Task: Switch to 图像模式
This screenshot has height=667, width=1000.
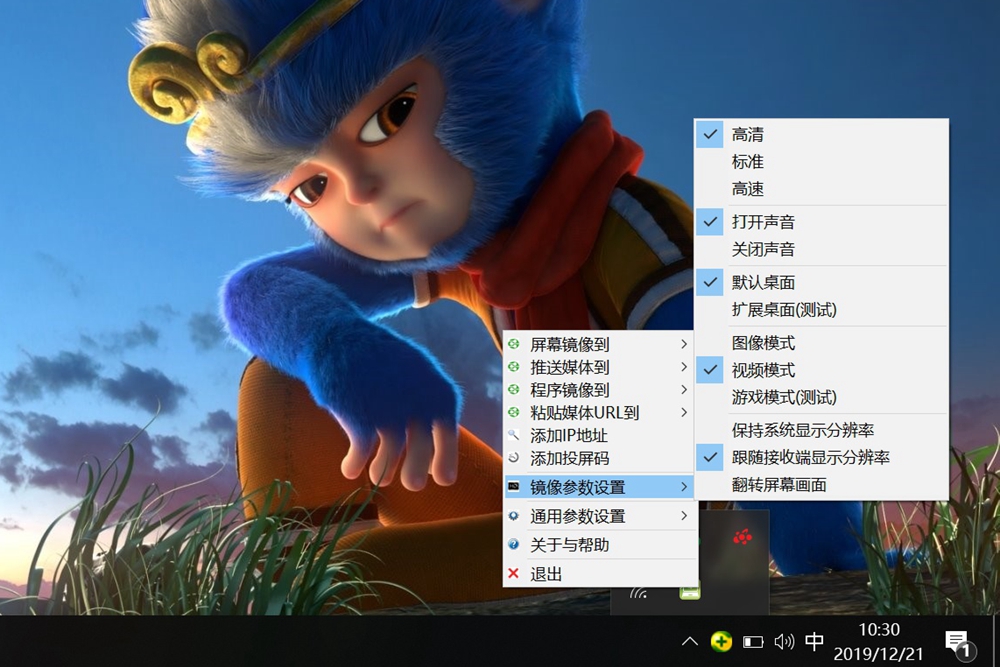Action: [821, 343]
